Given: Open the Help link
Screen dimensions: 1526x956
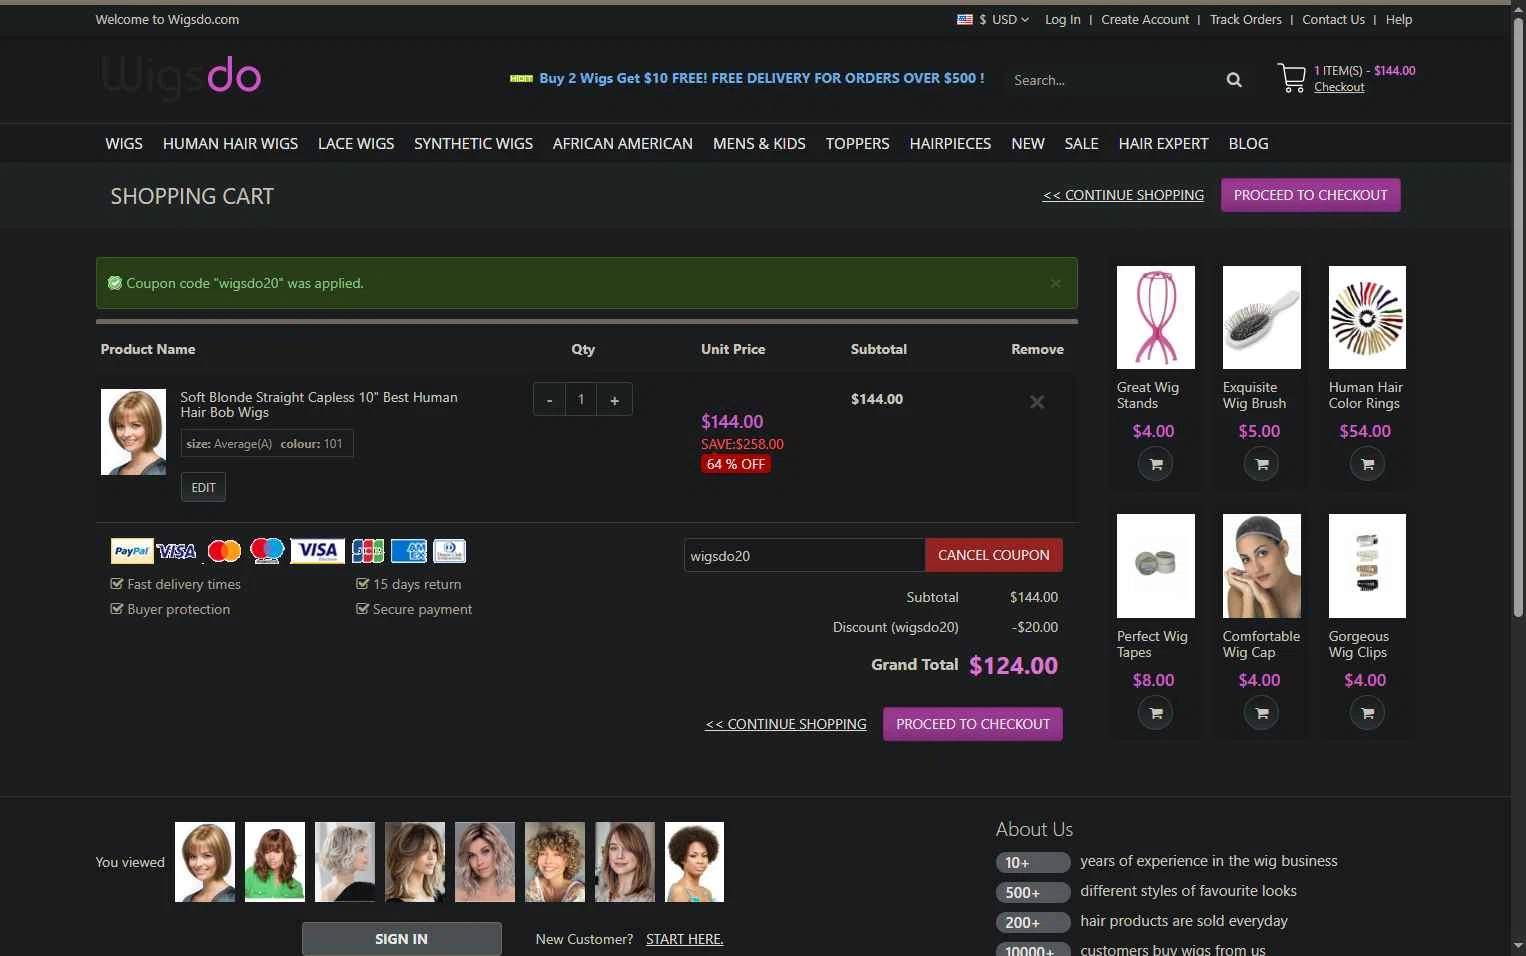Looking at the screenshot, I should coord(1398,19).
